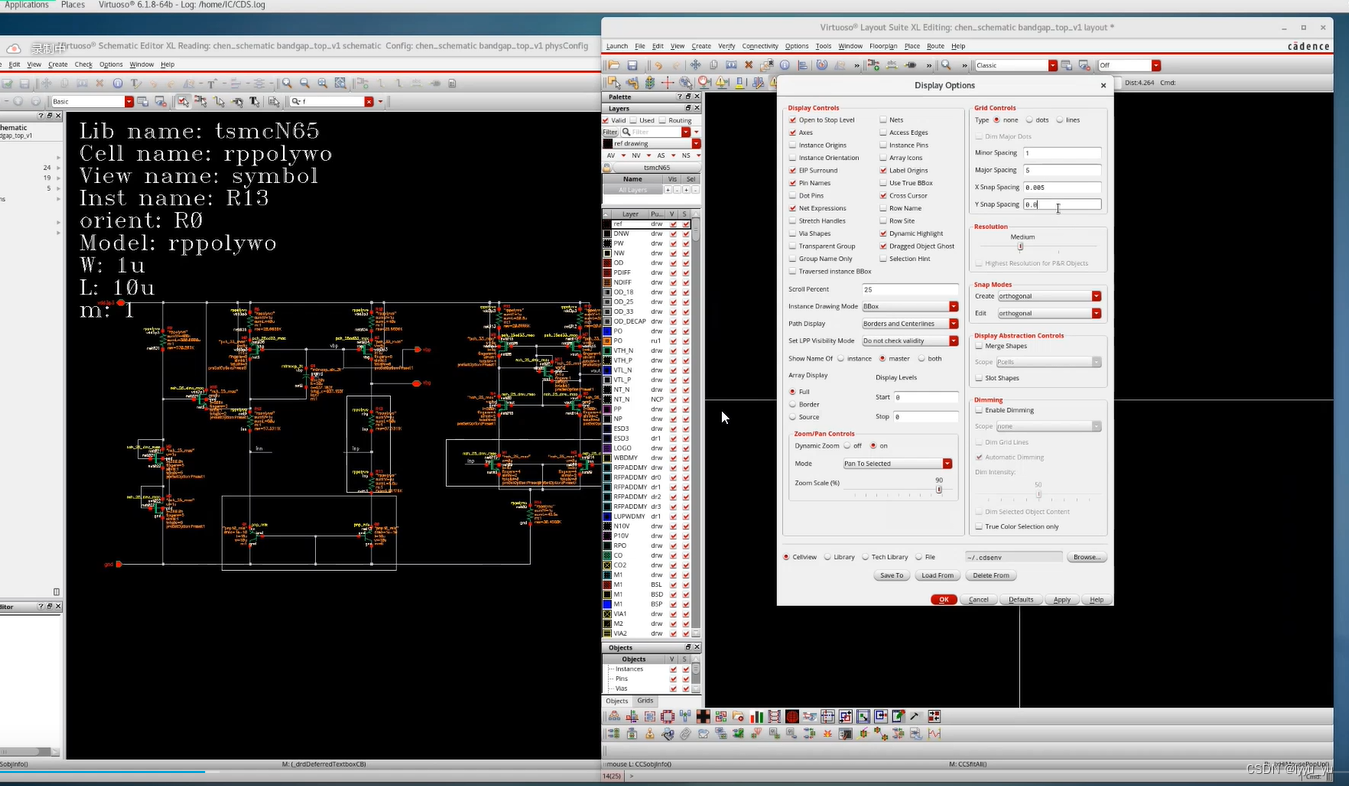Click the chain link icon in lower bottom toolbar
The image size is (1349, 786).
coord(685,734)
